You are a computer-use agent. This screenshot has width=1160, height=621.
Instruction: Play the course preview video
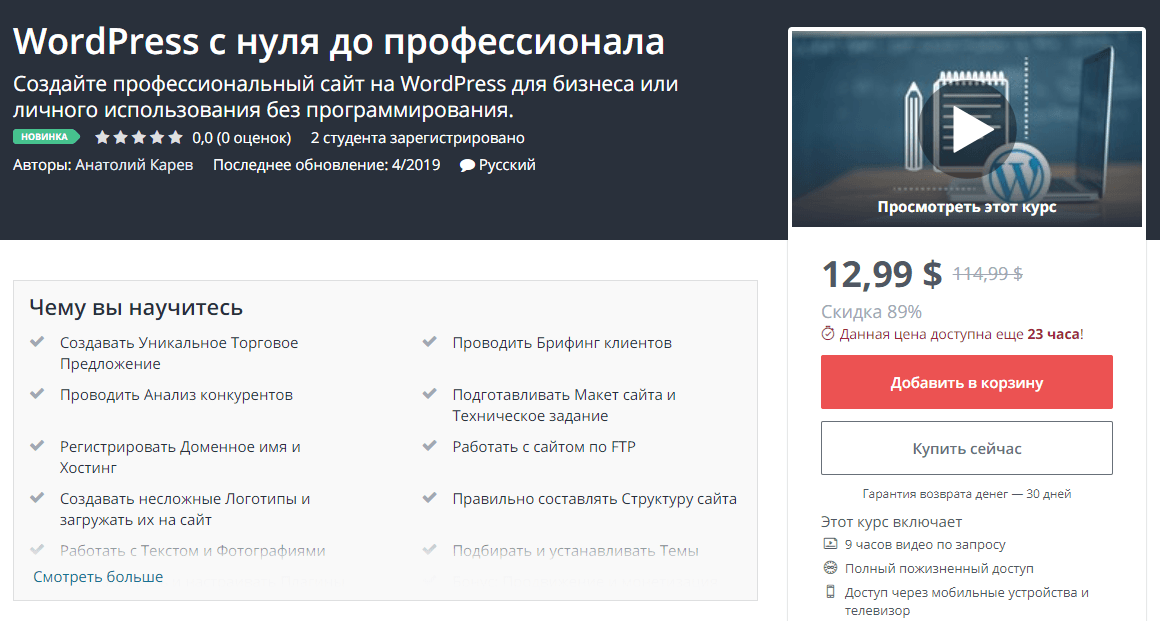967,129
